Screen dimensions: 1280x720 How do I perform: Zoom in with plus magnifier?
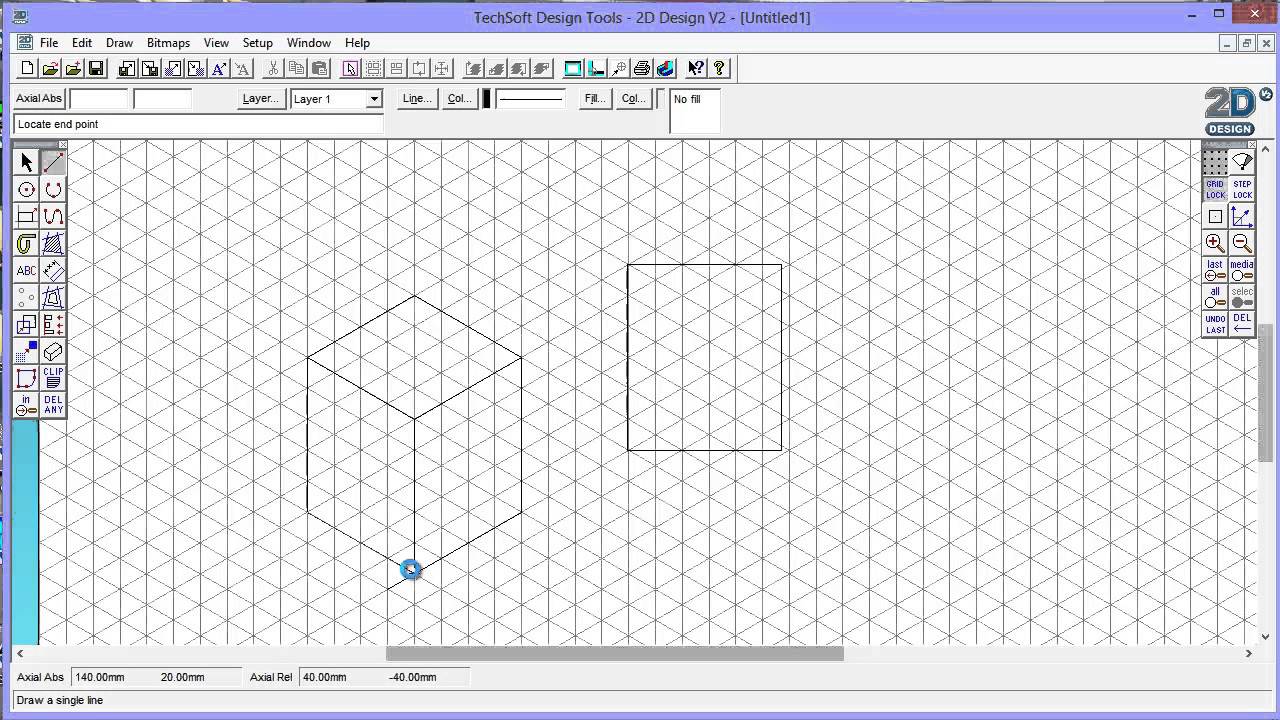tap(1215, 243)
